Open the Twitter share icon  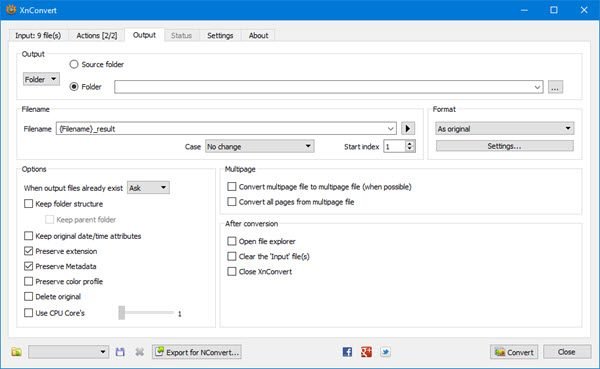click(385, 352)
